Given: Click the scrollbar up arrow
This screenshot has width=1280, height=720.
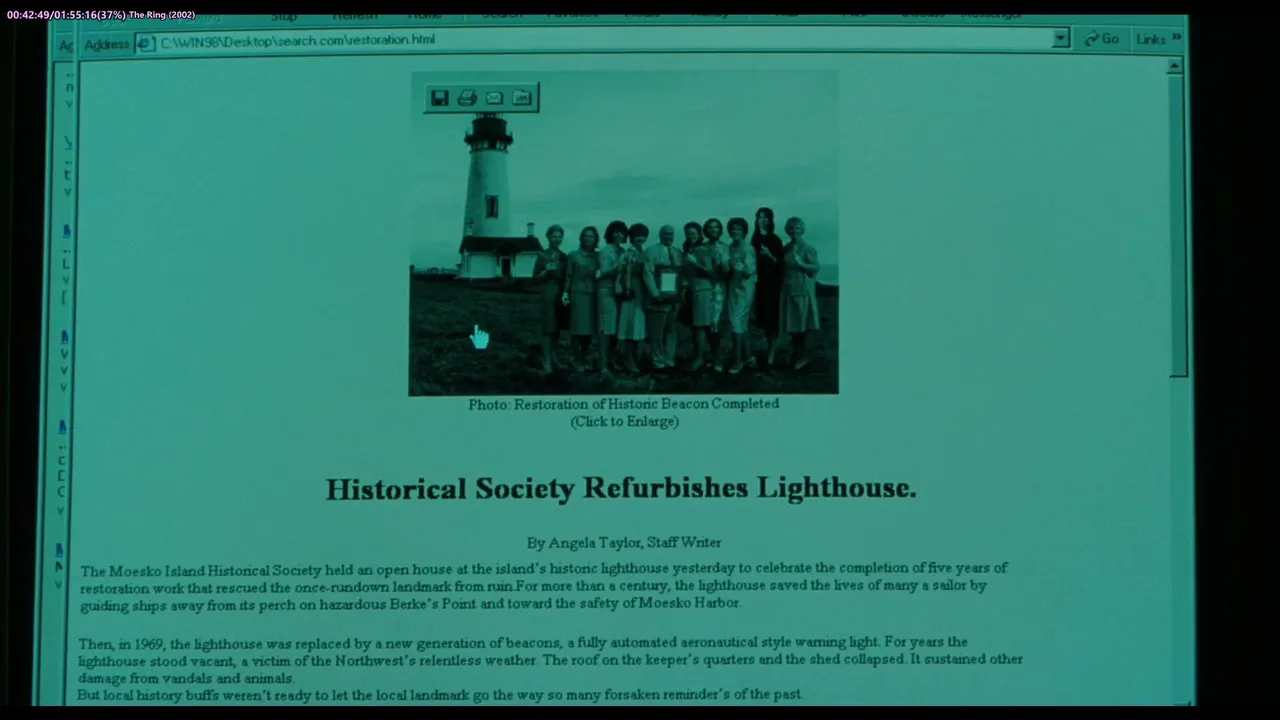Looking at the screenshot, I should tap(1175, 66).
